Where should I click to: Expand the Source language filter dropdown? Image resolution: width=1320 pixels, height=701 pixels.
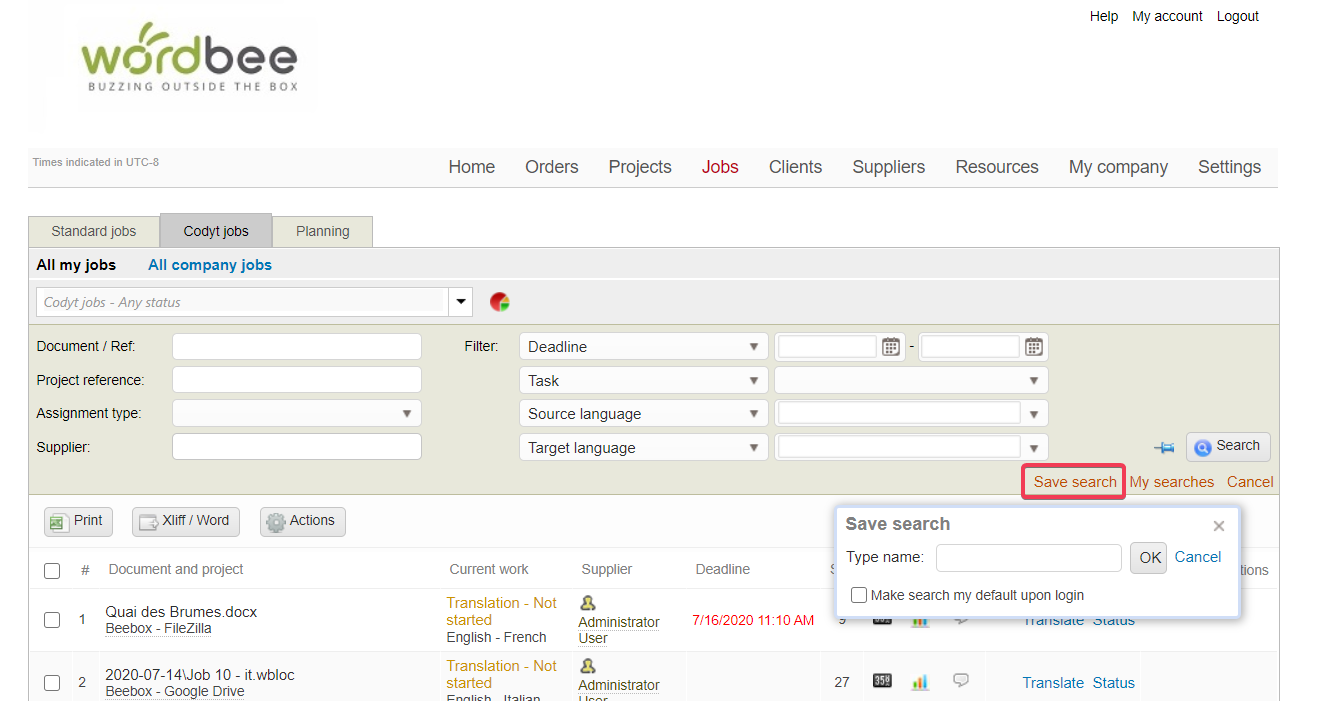pos(1034,414)
